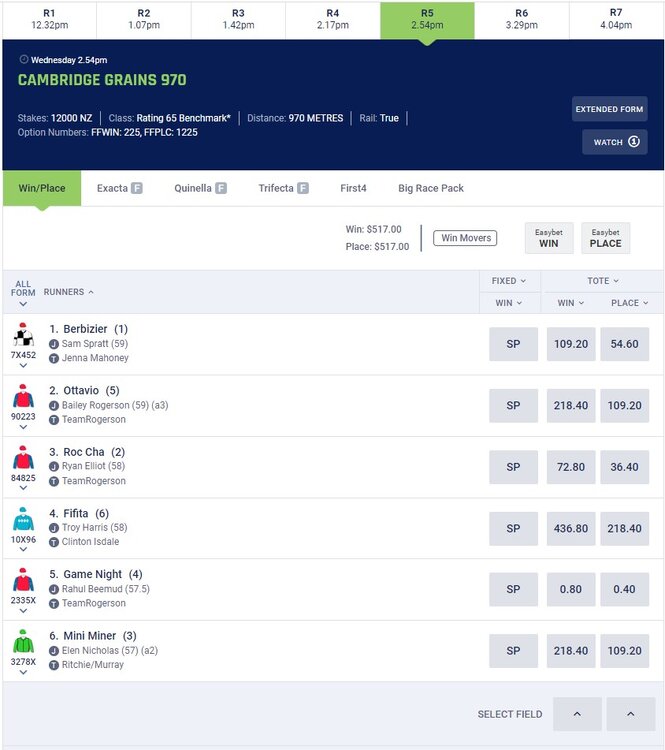
Task: Switch to race R6 3.29pm tab
Action: point(522,19)
